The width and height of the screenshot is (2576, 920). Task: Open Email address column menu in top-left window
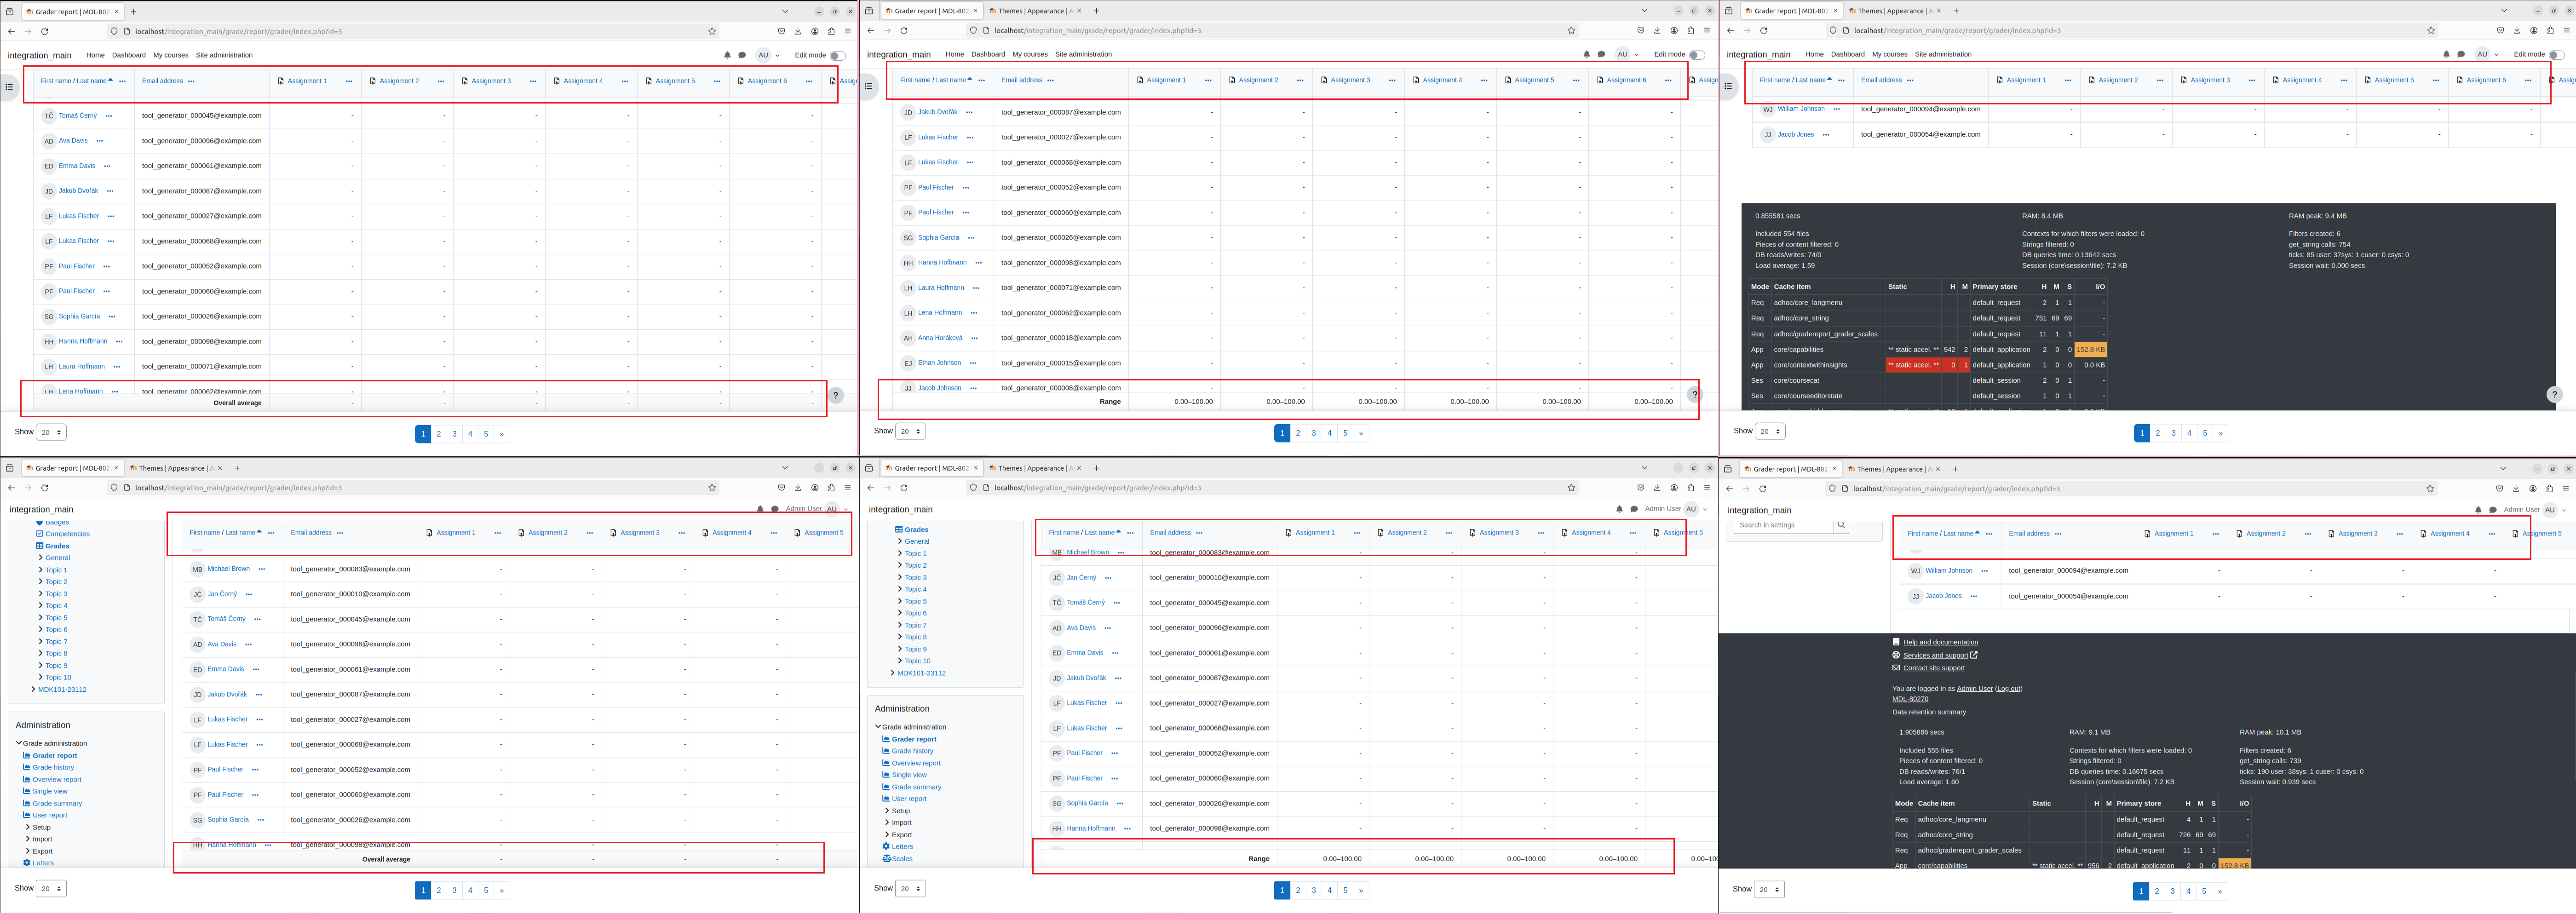pos(191,81)
